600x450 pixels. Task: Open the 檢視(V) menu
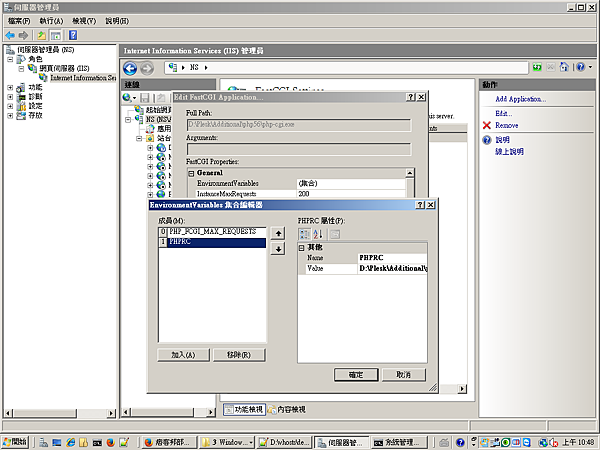pyautogui.click(x=85, y=20)
